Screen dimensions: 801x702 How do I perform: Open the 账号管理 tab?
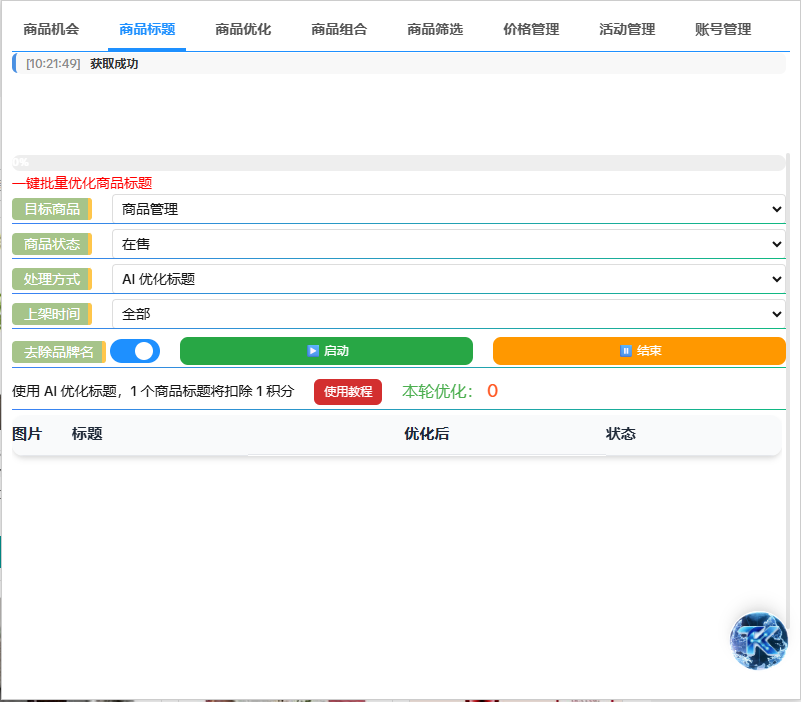[x=723, y=30]
